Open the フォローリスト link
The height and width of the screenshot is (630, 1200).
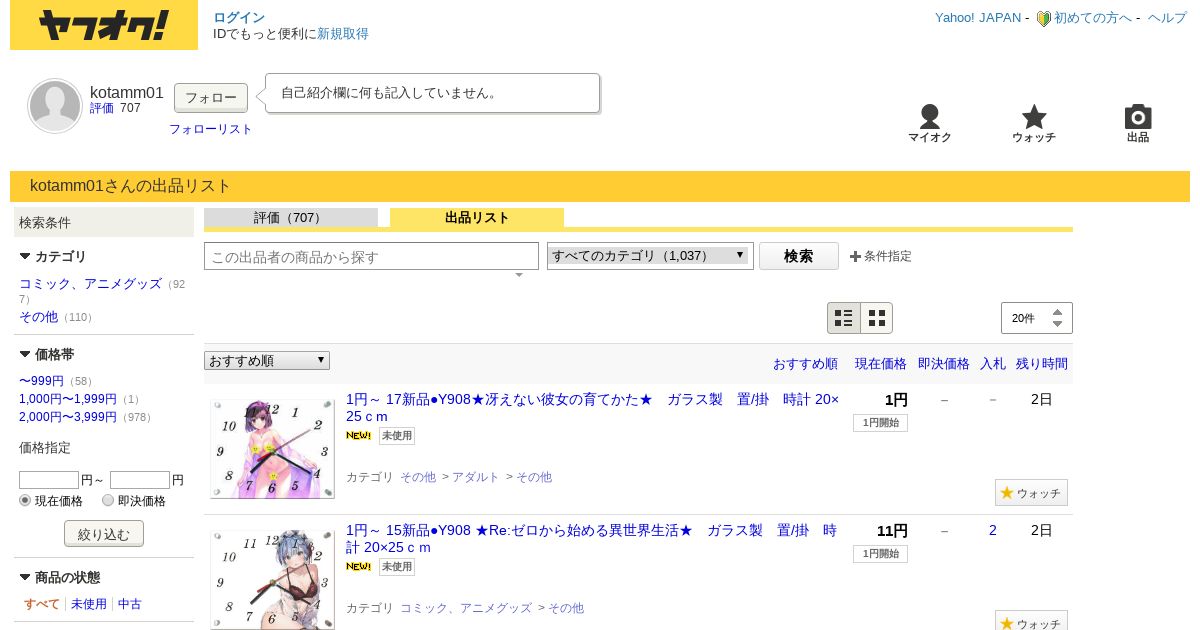tap(211, 129)
